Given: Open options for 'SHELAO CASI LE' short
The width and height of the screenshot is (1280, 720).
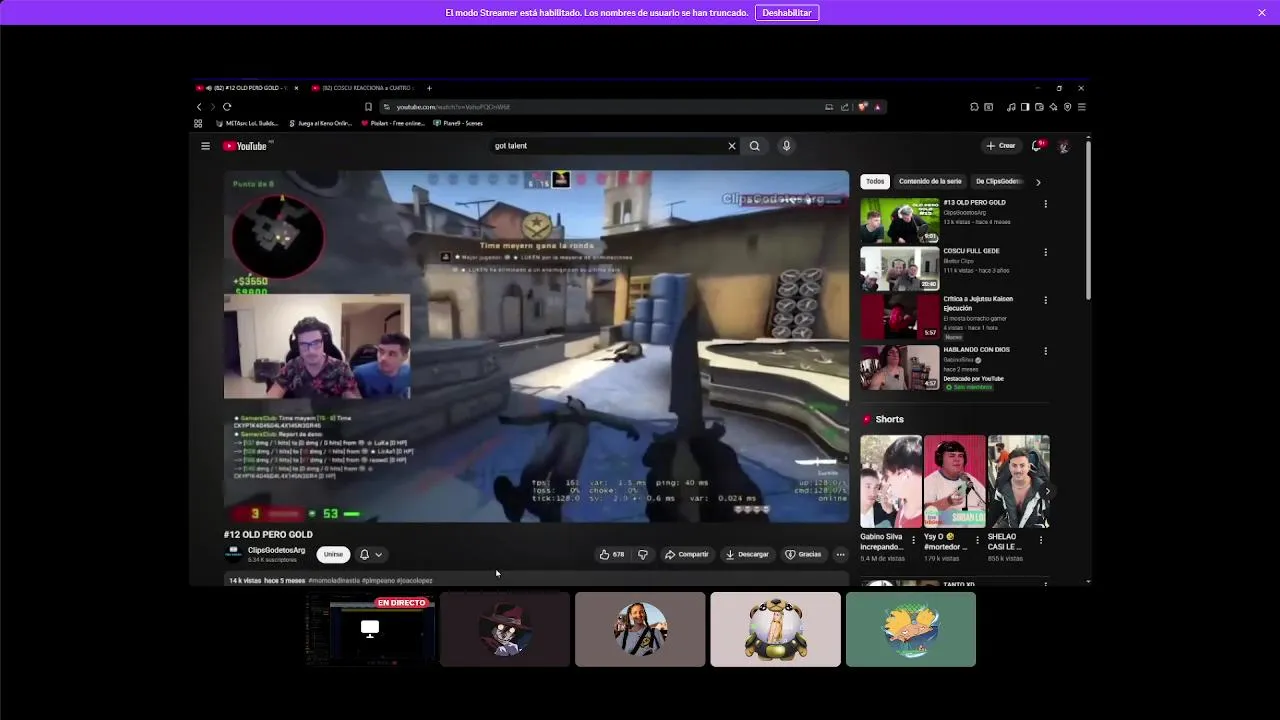Looking at the screenshot, I should click(1041, 540).
